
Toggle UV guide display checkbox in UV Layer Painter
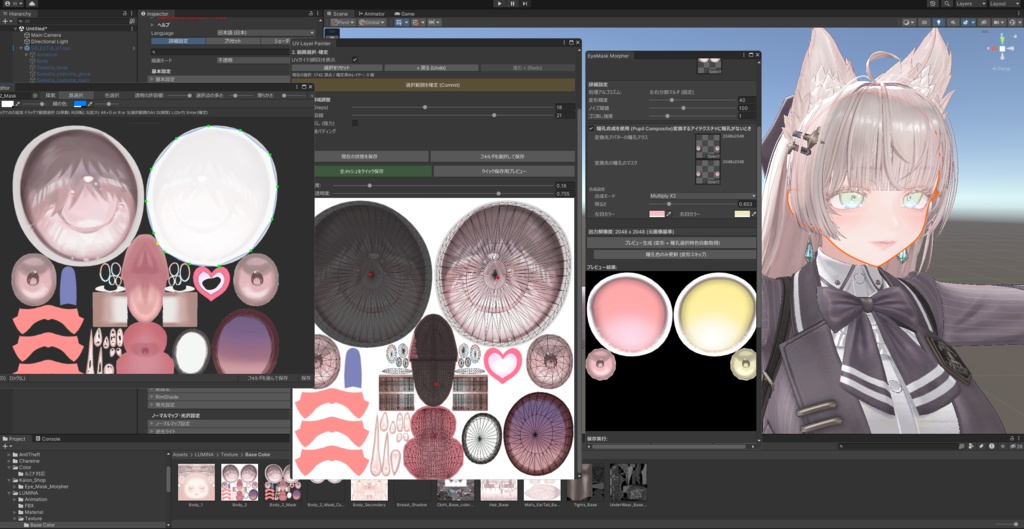355,59
